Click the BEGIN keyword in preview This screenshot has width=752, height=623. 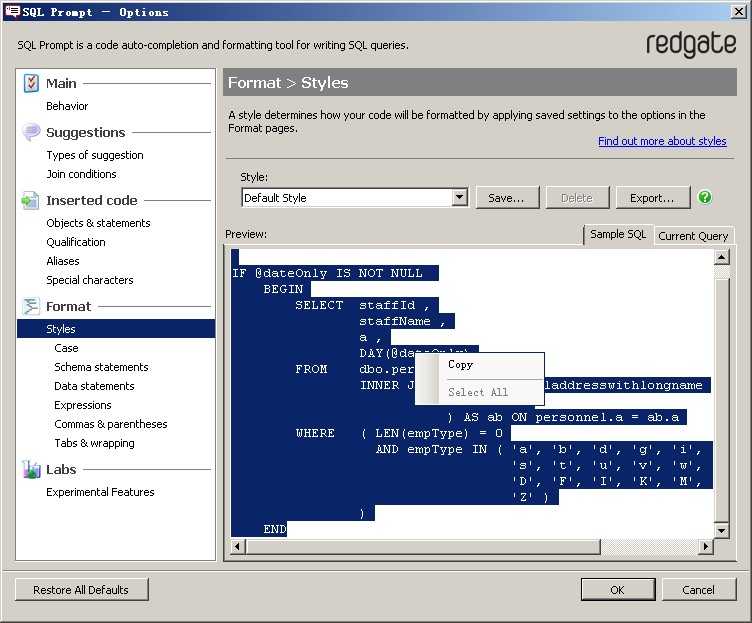[x=283, y=289]
